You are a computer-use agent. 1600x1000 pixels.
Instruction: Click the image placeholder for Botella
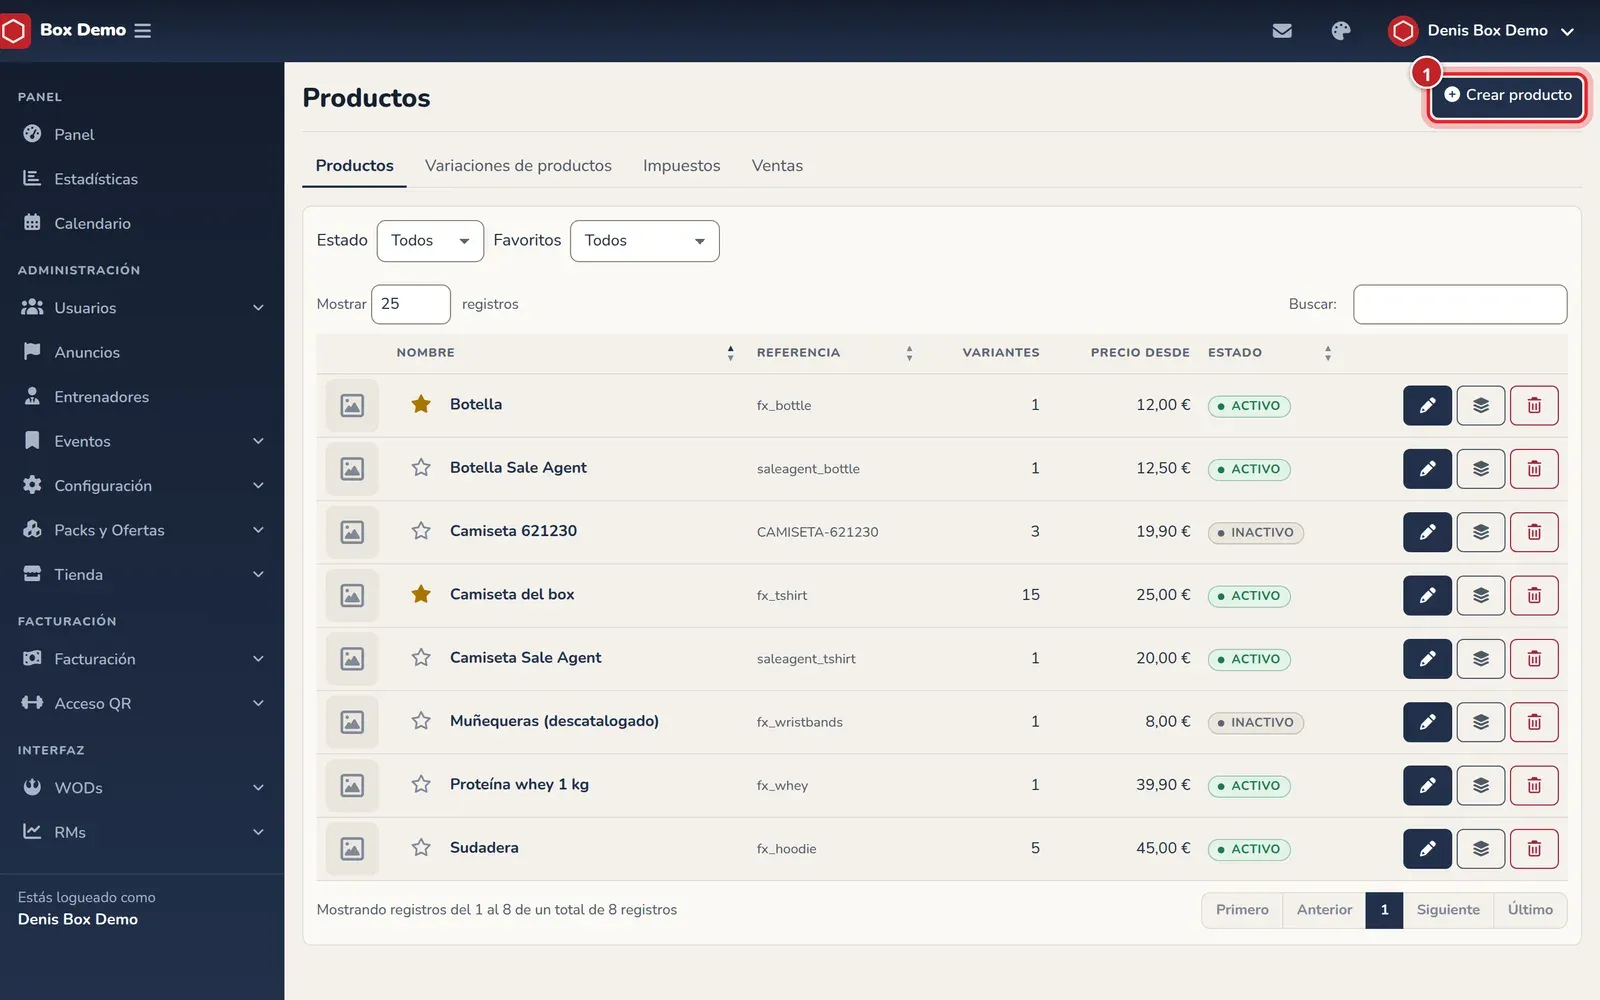pyautogui.click(x=352, y=405)
